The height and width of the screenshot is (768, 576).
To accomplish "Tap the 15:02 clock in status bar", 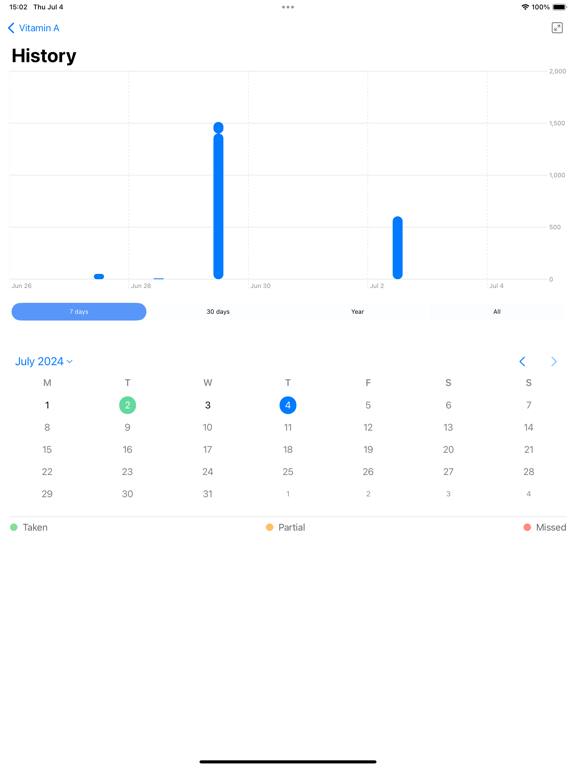I will pos(18,7).
